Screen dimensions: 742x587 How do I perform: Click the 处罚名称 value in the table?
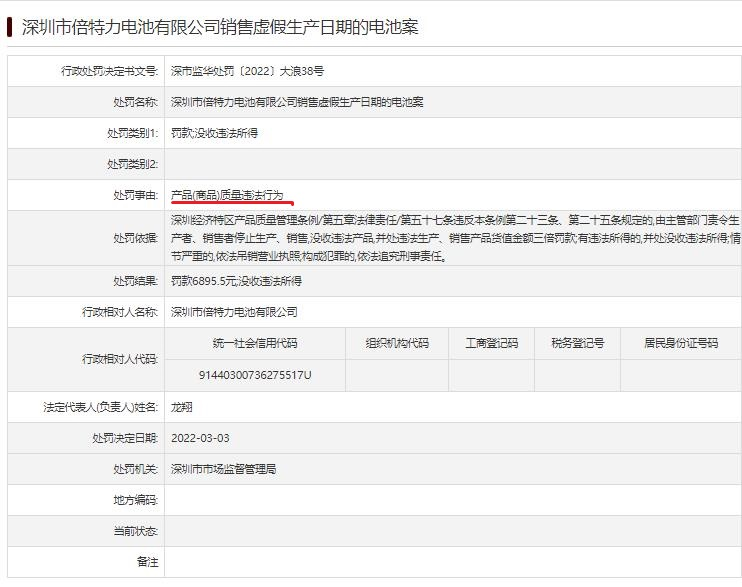pyautogui.click(x=297, y=102)
